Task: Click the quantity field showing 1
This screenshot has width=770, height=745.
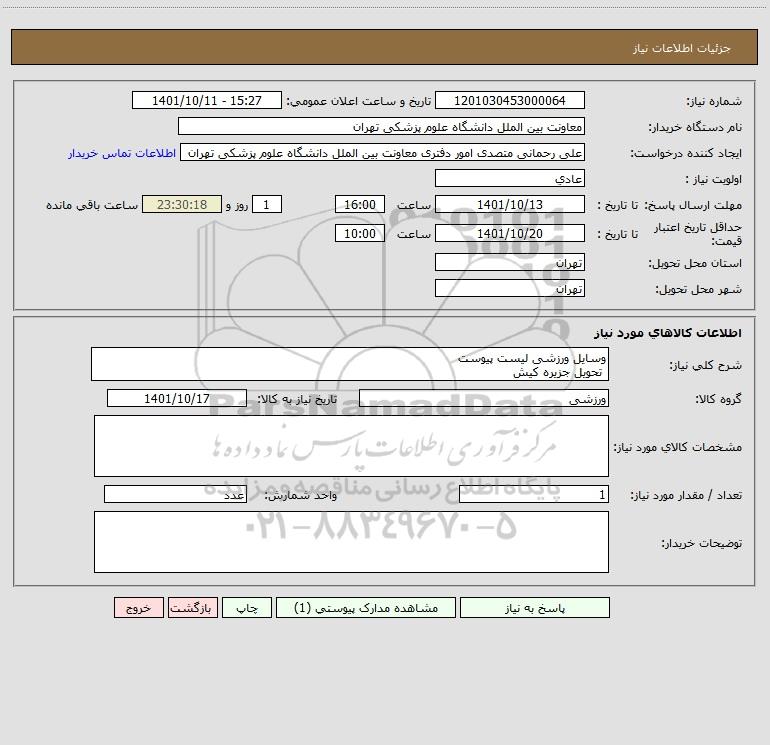Action: pyautogui.click(x=534, y=495)
